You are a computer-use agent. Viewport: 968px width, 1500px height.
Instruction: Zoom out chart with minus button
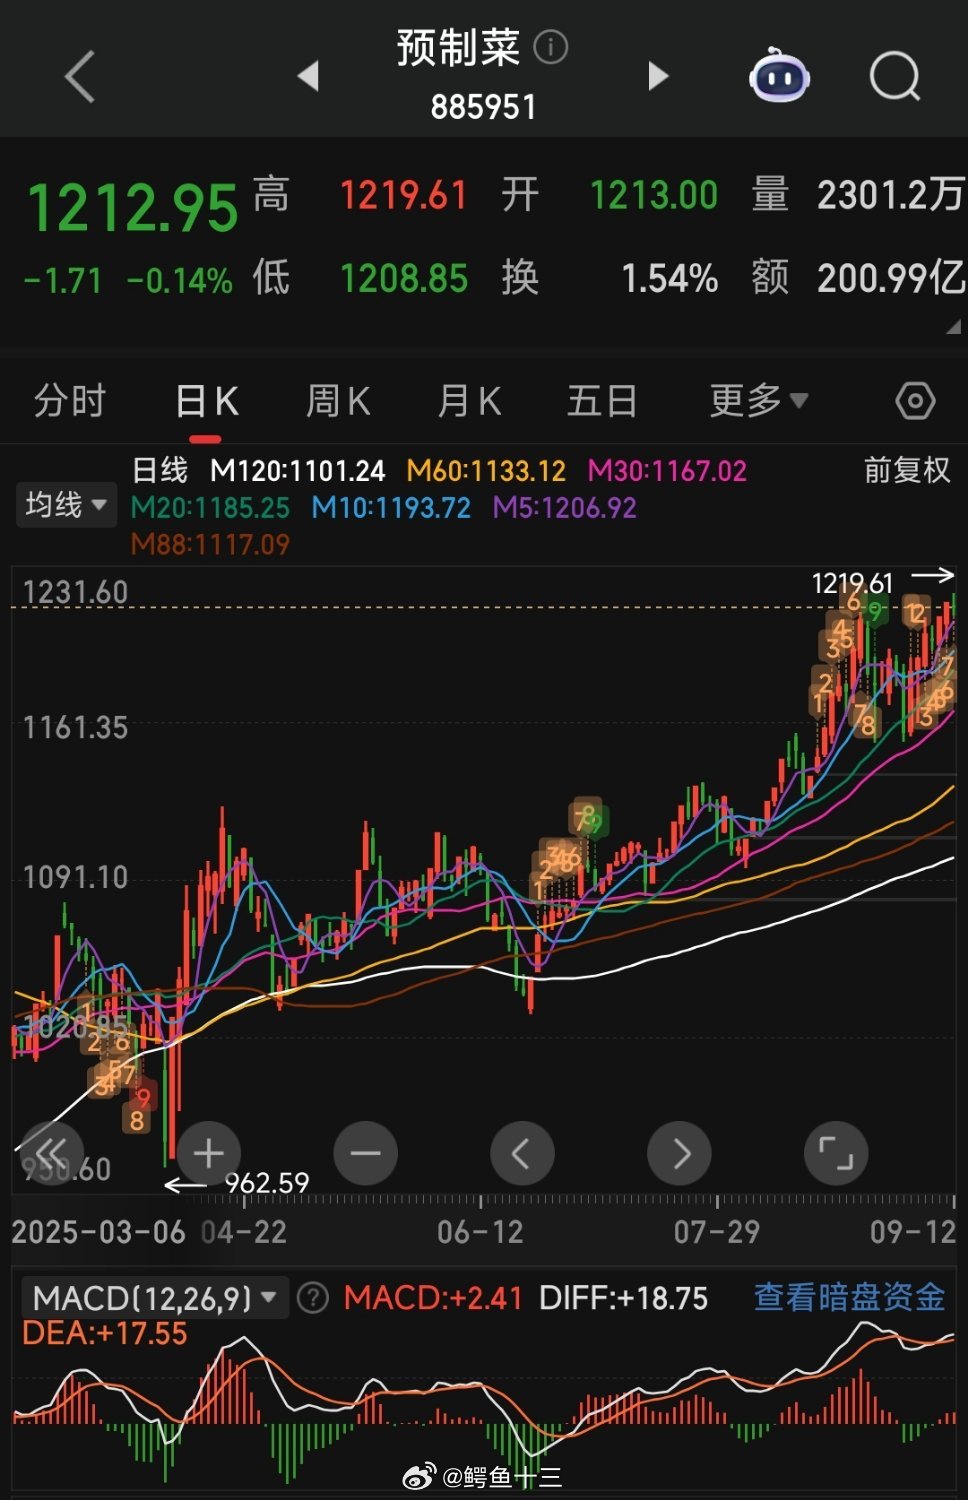365,1153
